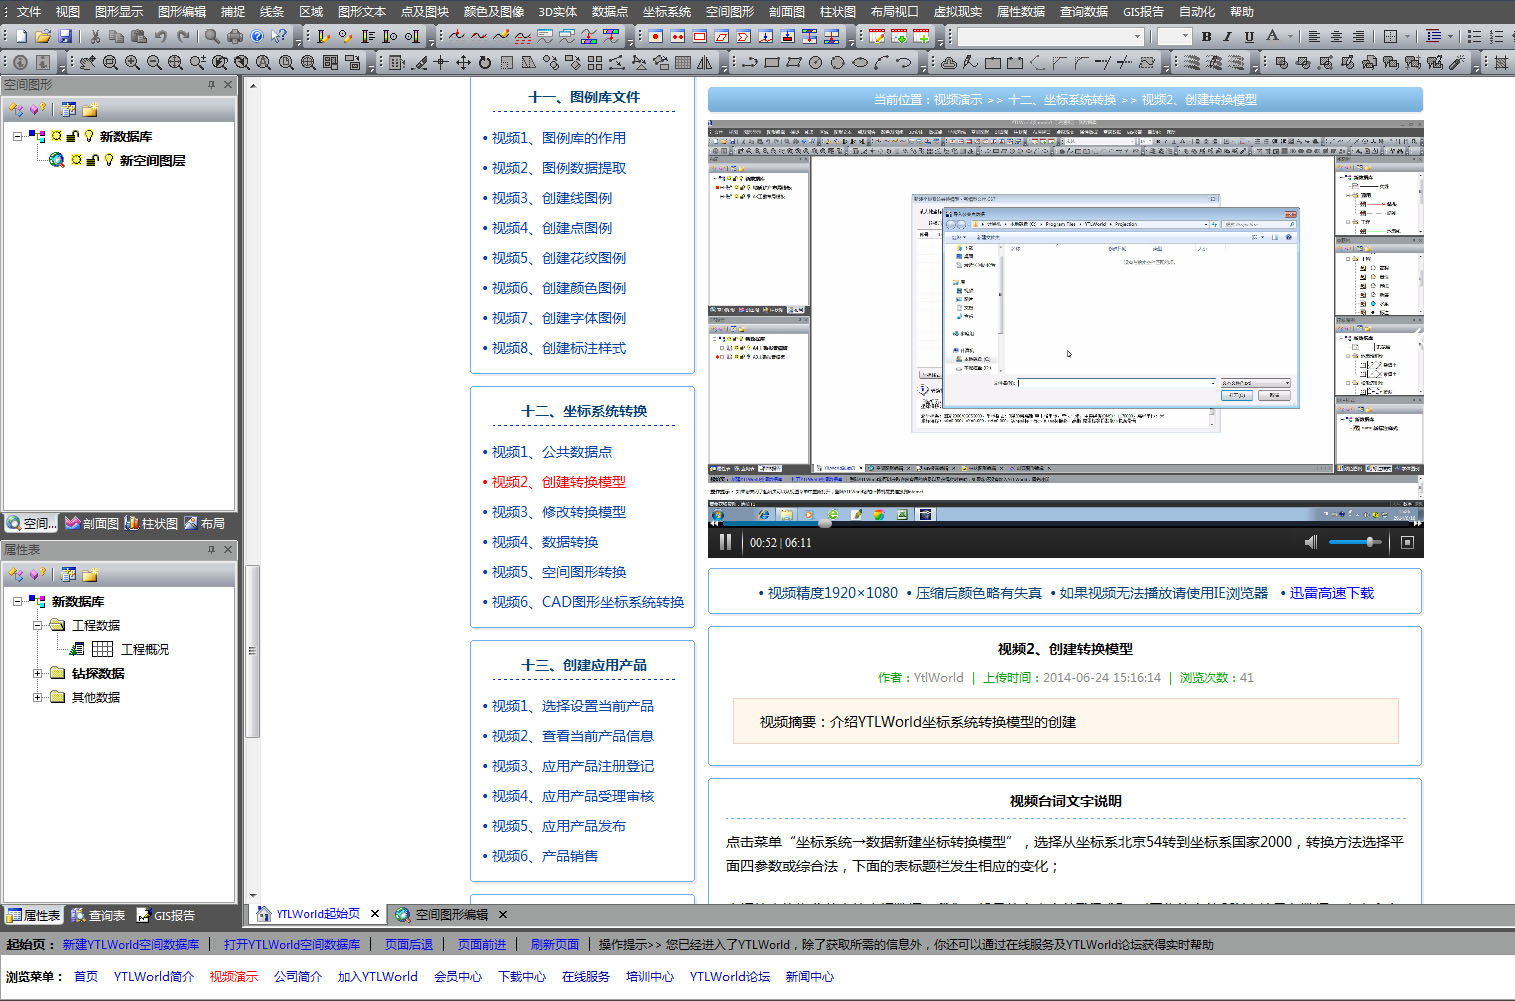Open the font name combo box
This screenshot has height=1001, width=1515.
(1050, 36)
